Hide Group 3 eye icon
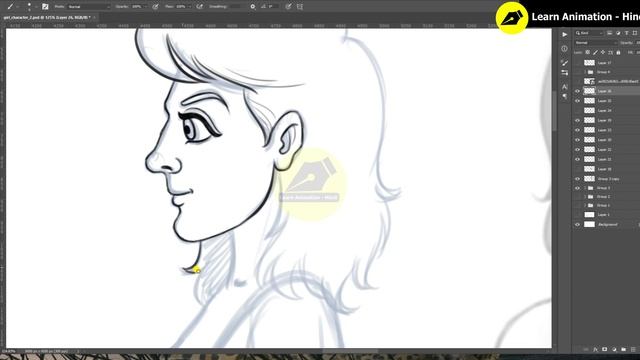 (578, 188)
